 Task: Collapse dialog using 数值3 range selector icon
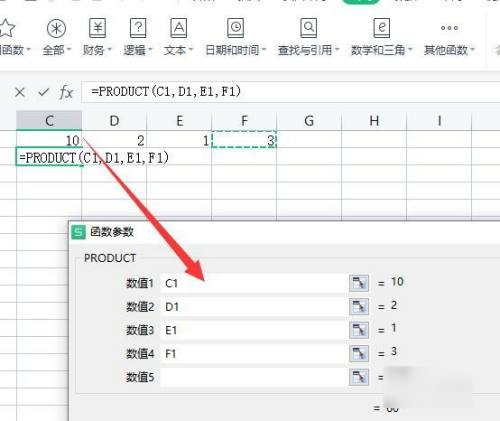(359, 330)
